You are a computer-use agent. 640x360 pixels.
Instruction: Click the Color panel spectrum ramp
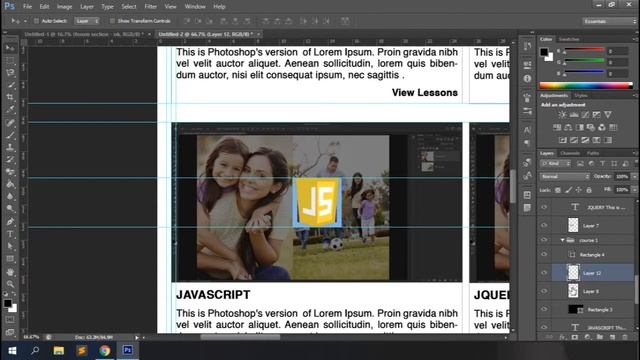coord(586,85)
